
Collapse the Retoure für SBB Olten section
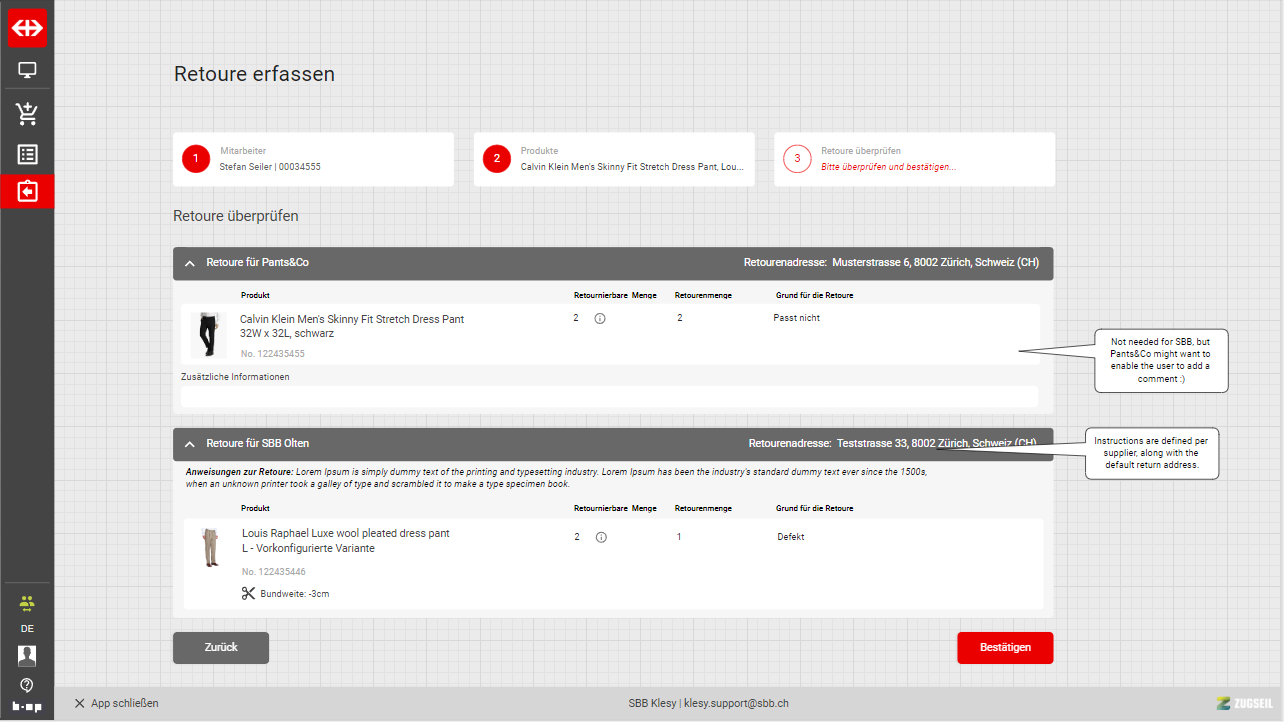pyautogui.click(x=190, y=443)
